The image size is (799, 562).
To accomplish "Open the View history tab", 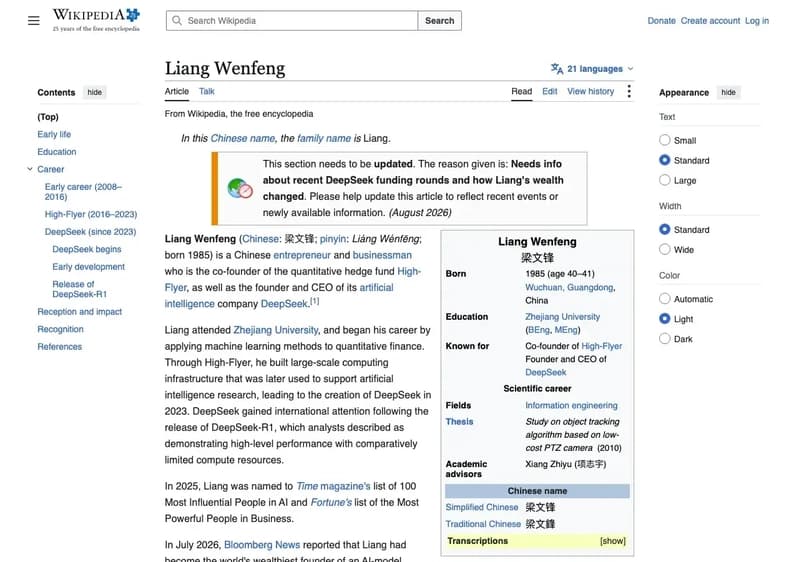I will (591, 91).
